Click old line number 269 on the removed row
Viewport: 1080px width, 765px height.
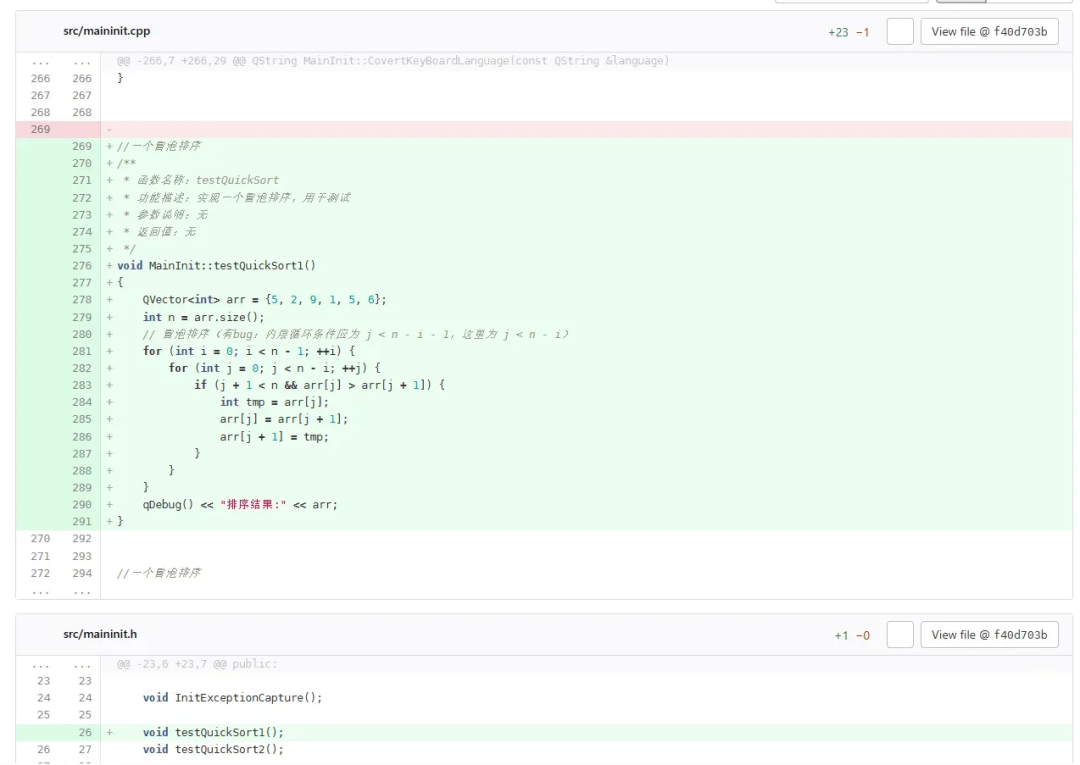click(x=40, y=129)
